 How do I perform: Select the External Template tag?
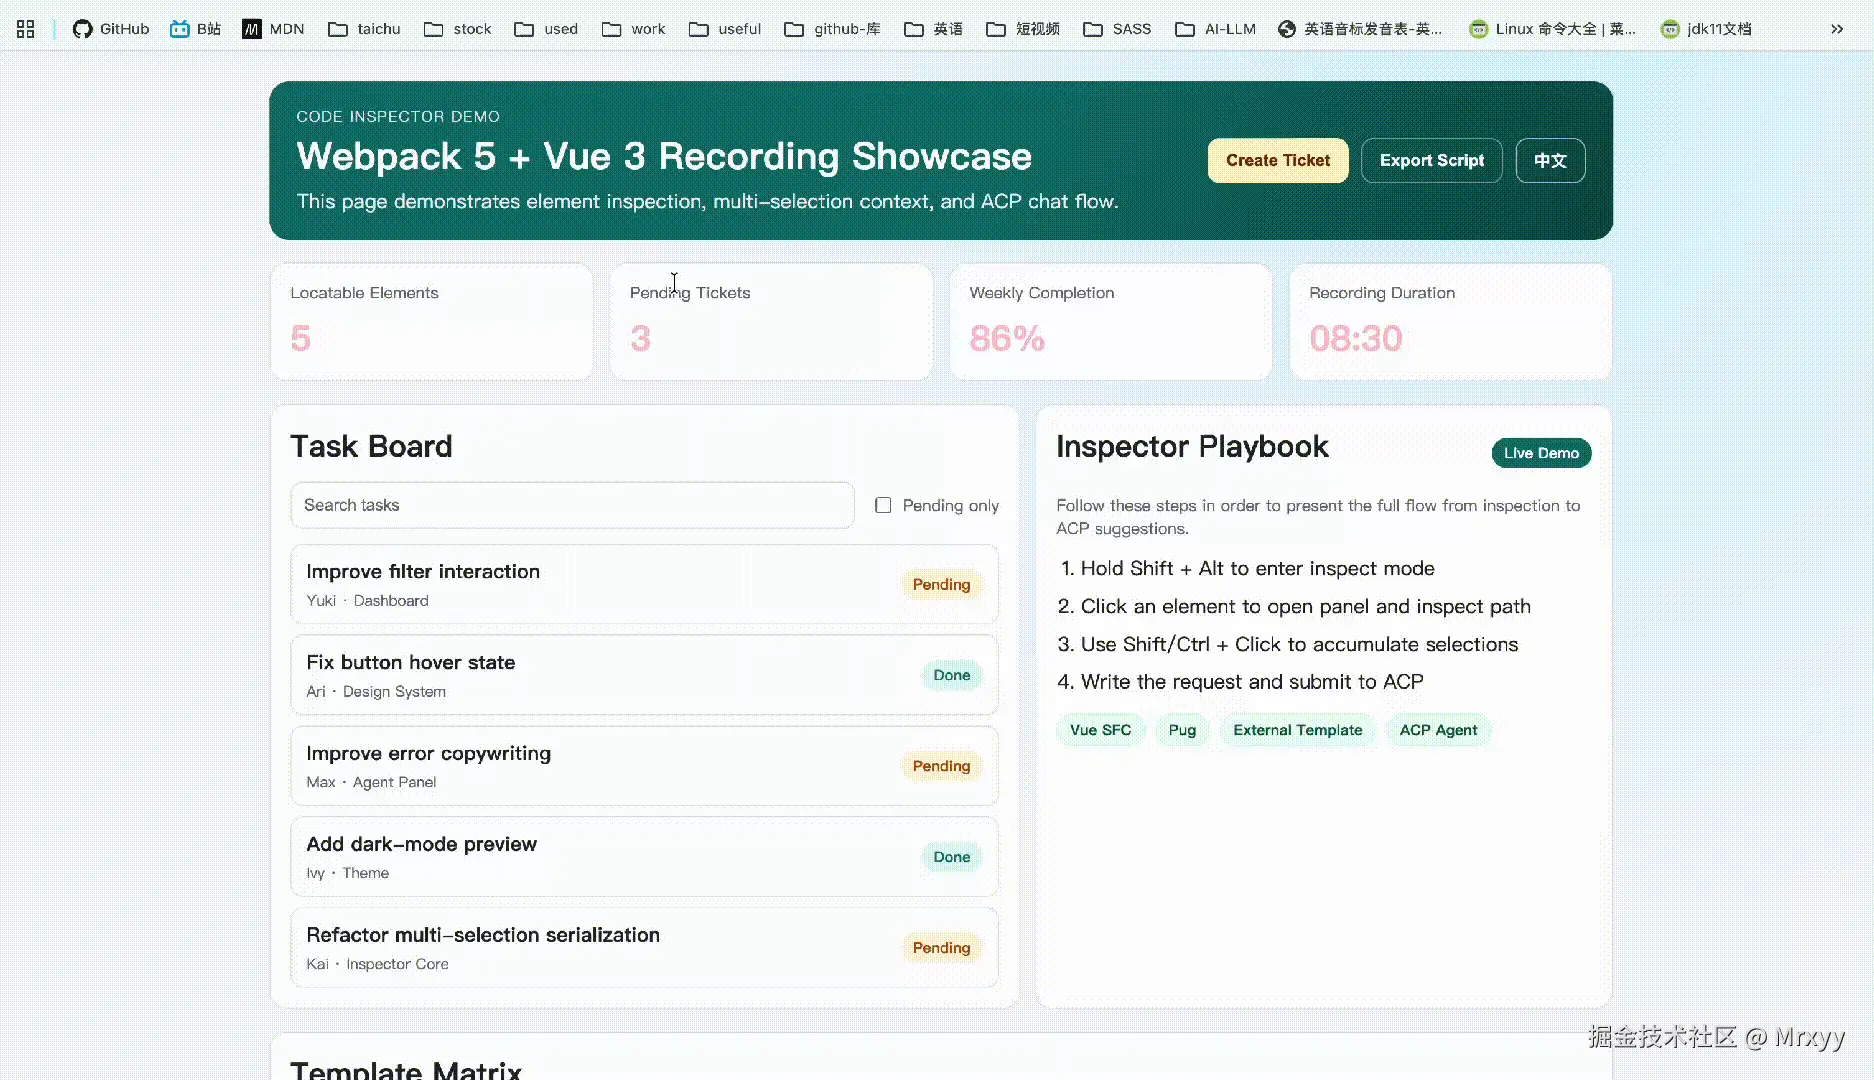coord(1298,730)
